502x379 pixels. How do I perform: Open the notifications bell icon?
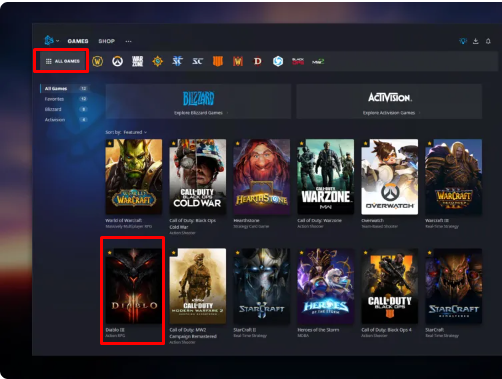[x=488, y=41]
